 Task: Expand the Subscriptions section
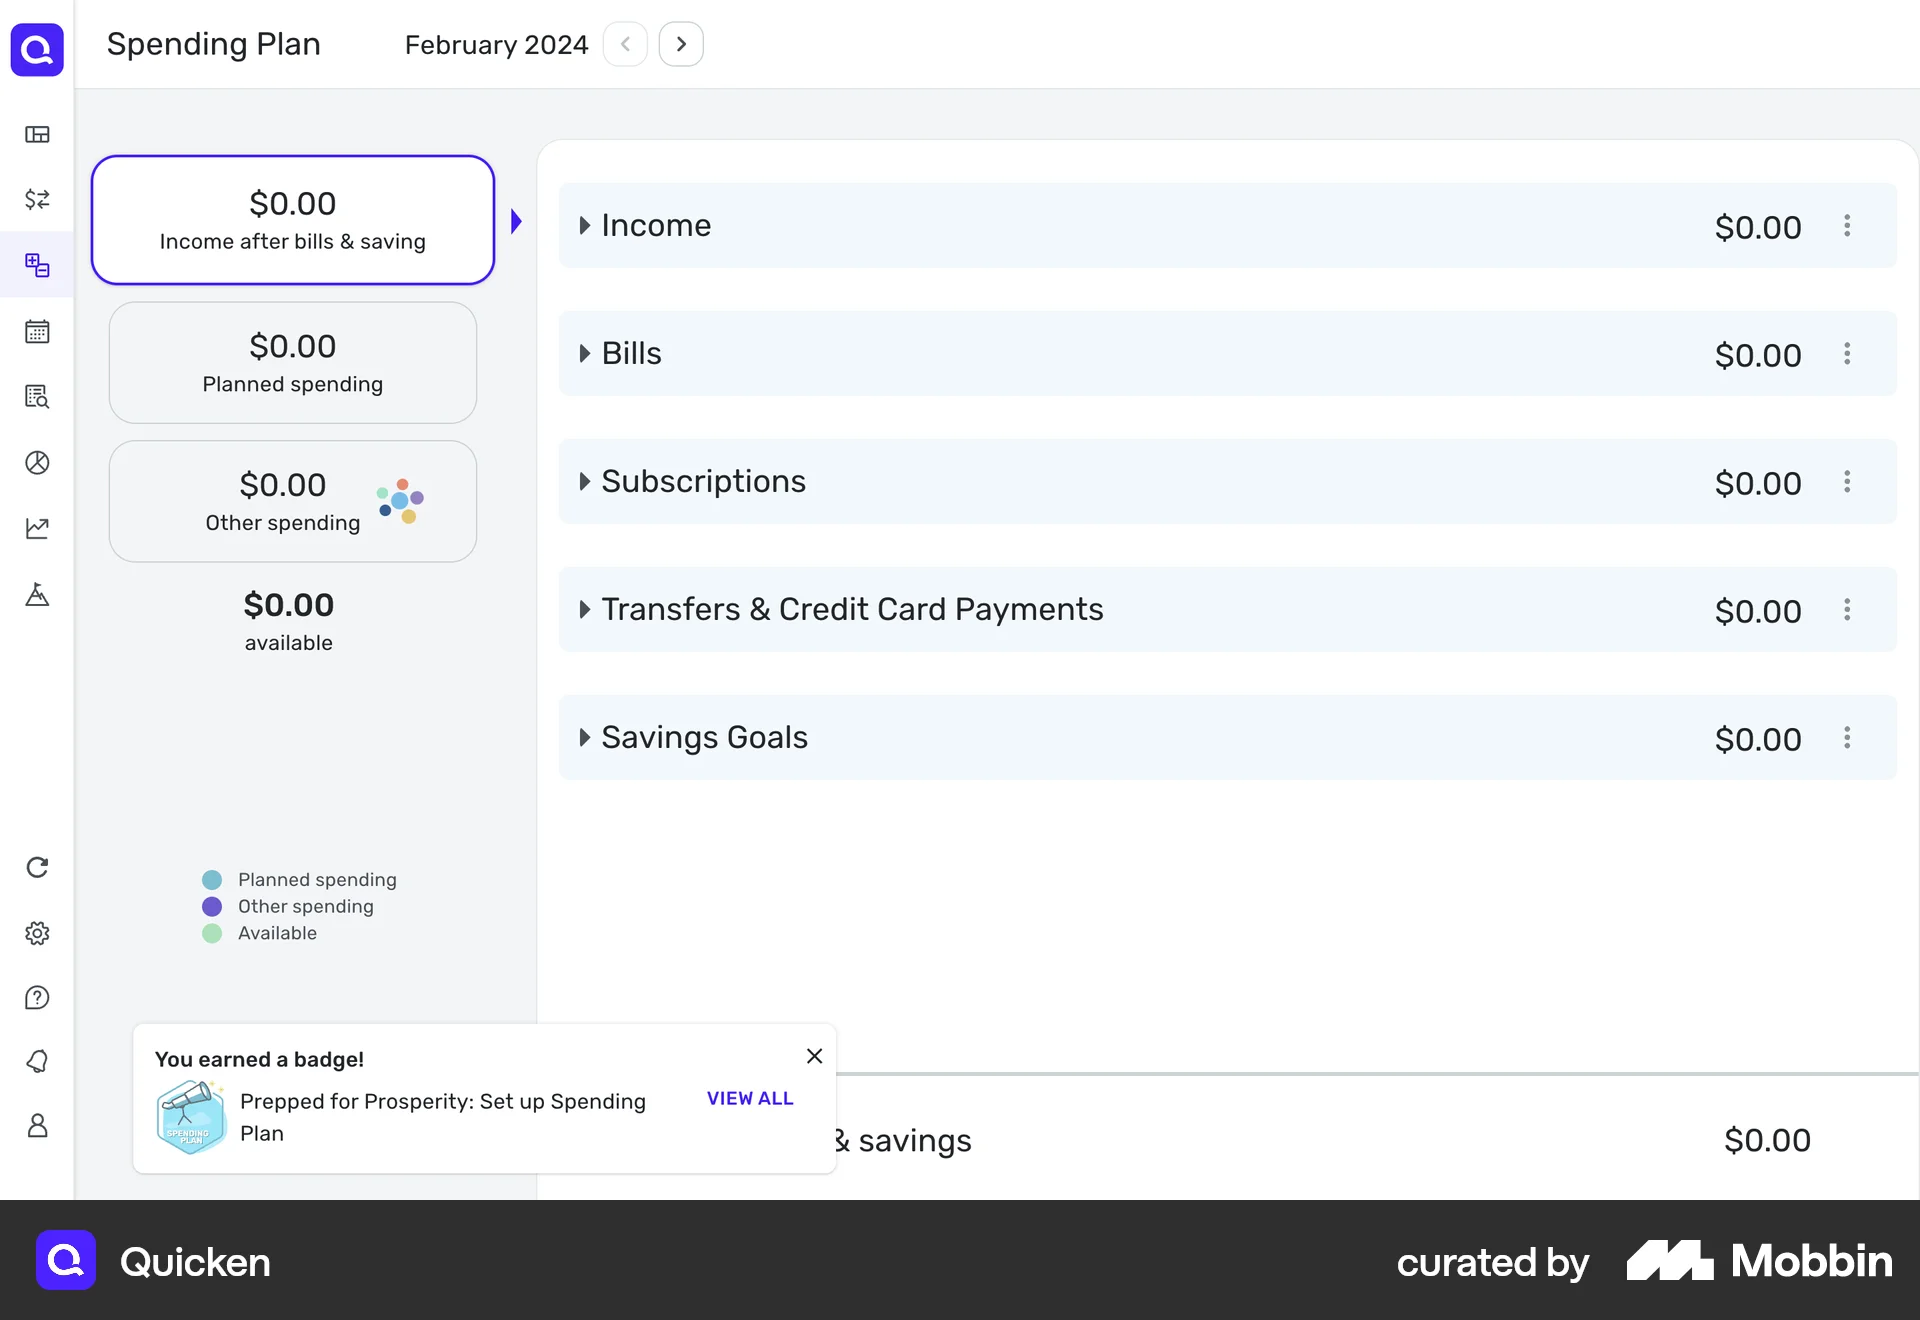[x=586, y=481]
